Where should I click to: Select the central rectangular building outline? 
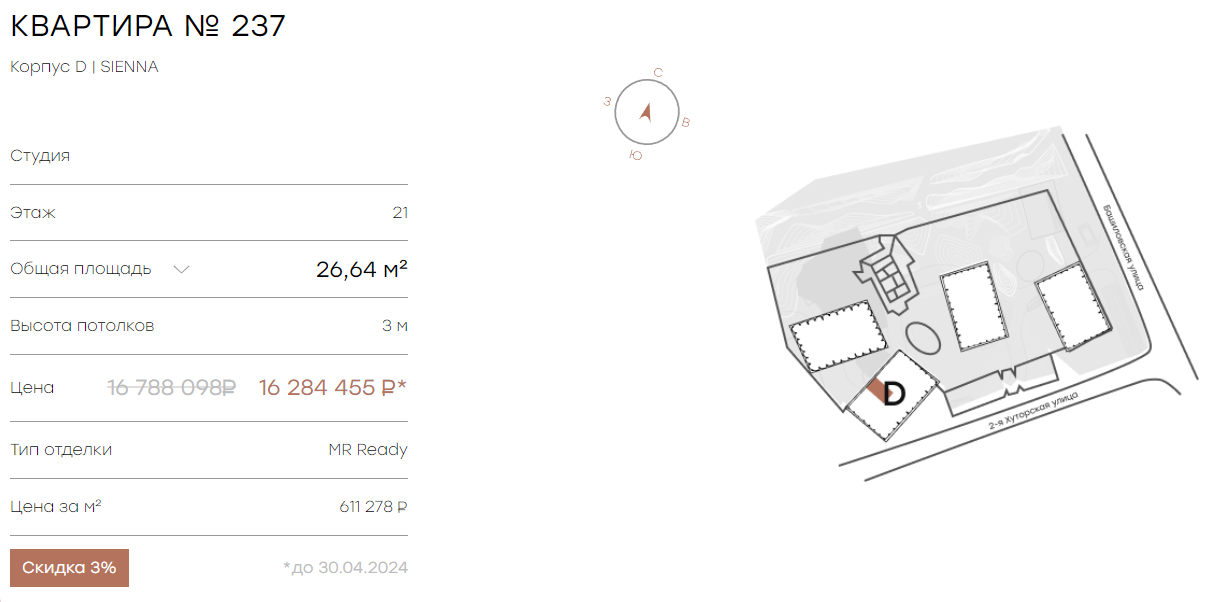972,307
